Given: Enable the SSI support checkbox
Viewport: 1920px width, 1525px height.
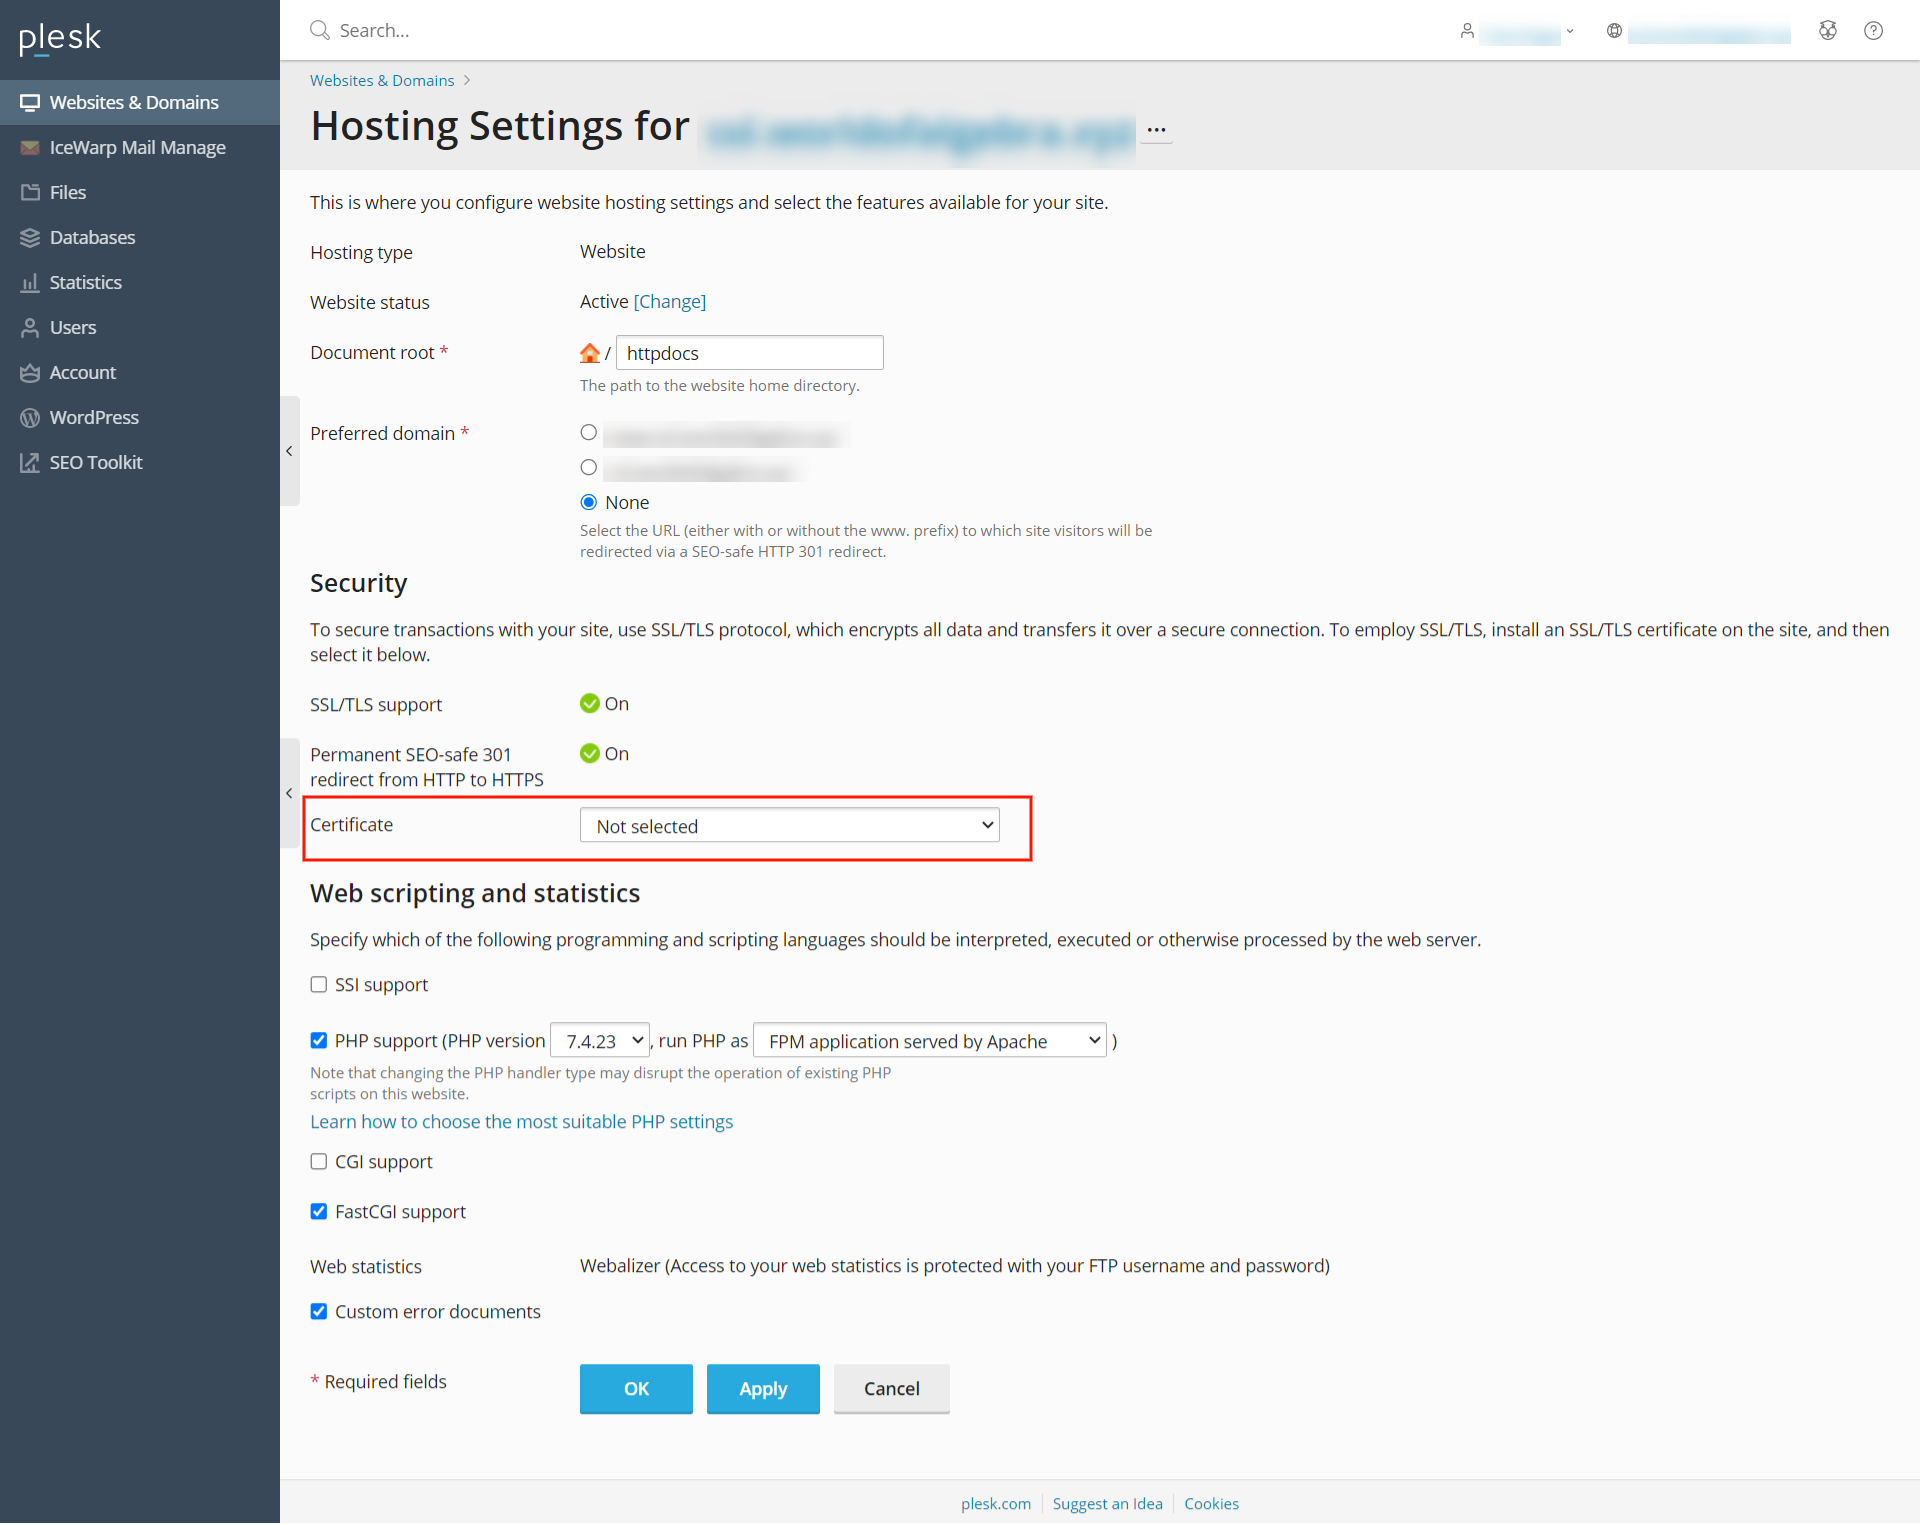Looking at the screenshot, I should coord(319,985).
